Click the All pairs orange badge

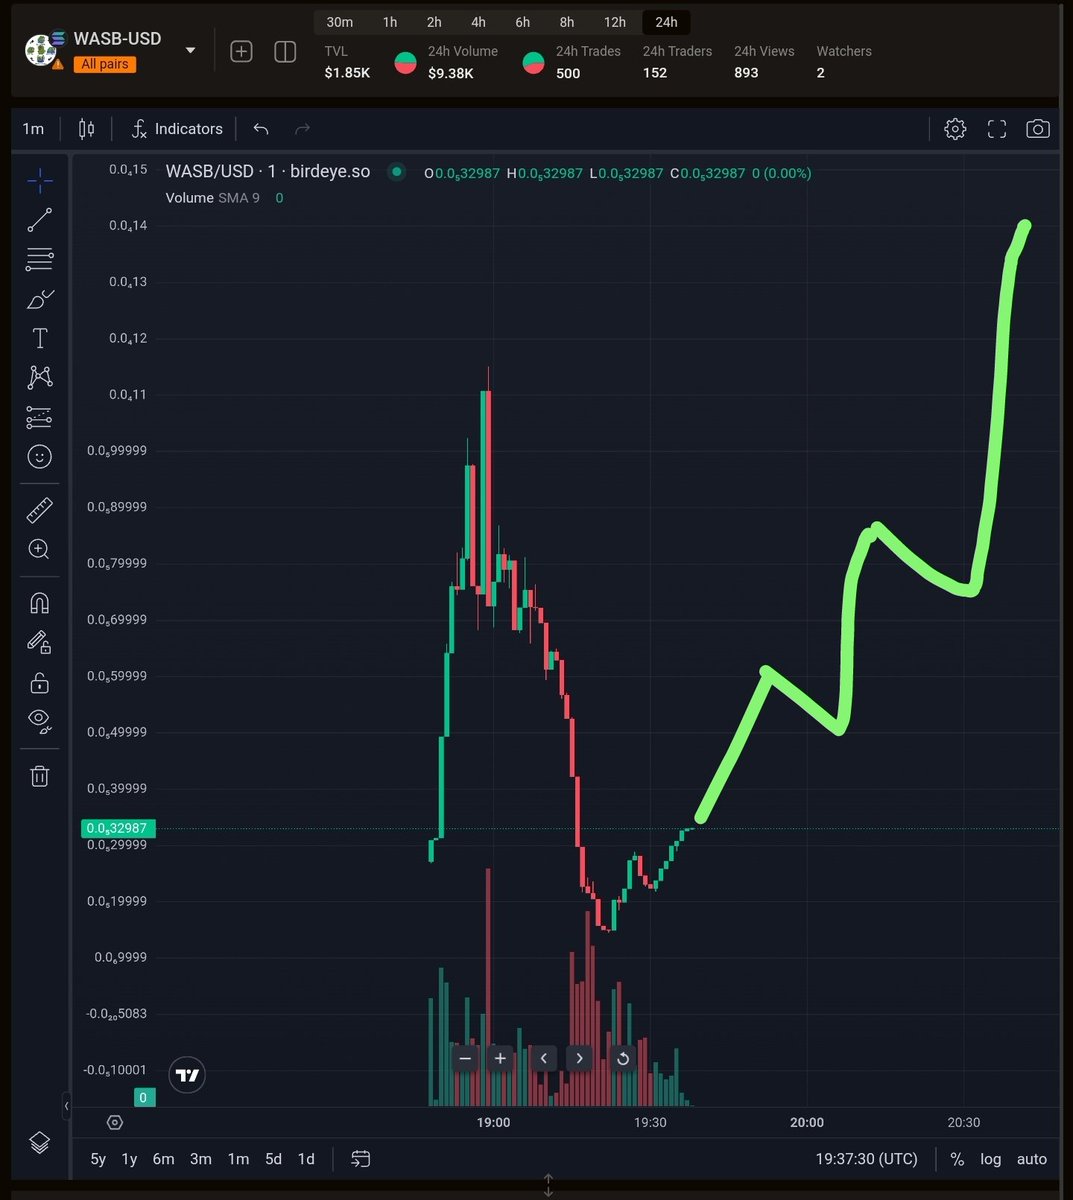105,64
